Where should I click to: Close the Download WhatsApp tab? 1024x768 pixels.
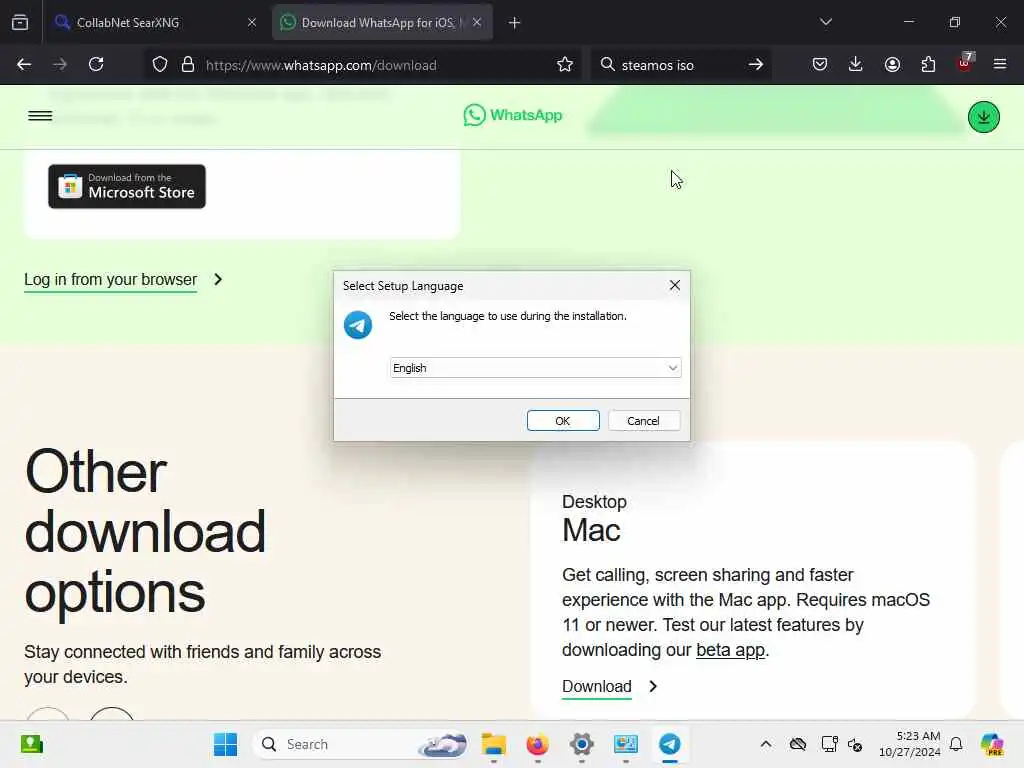pos(477,22)
